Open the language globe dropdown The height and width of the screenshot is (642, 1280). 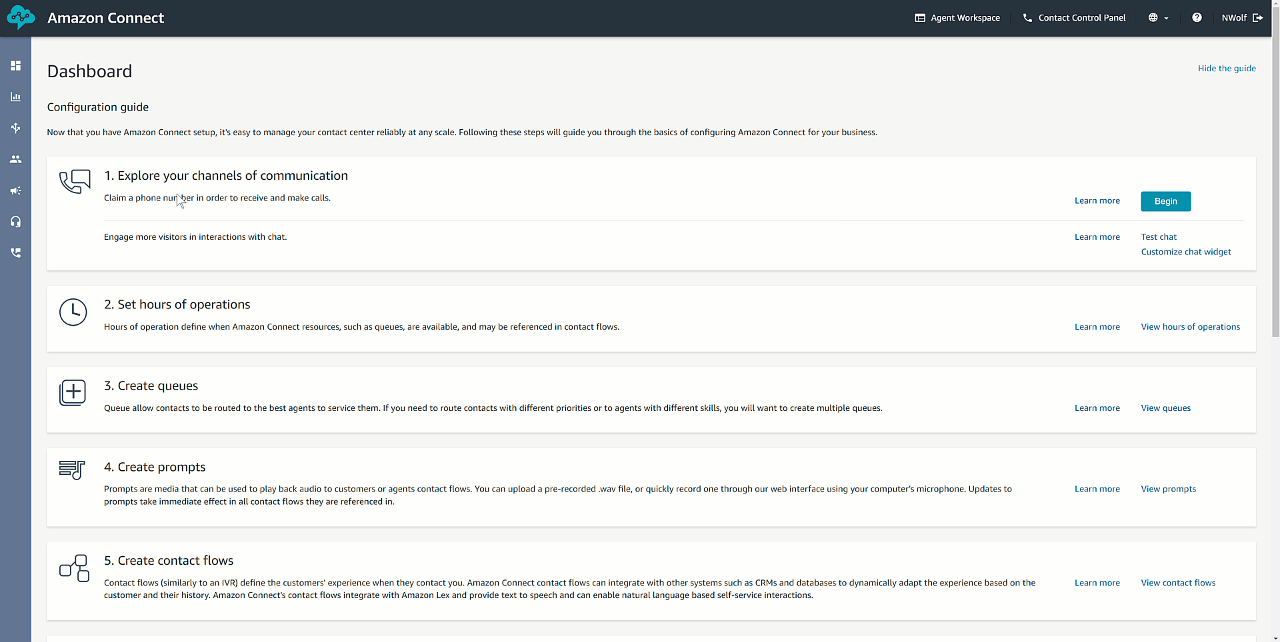click(x=1158, y=18)
